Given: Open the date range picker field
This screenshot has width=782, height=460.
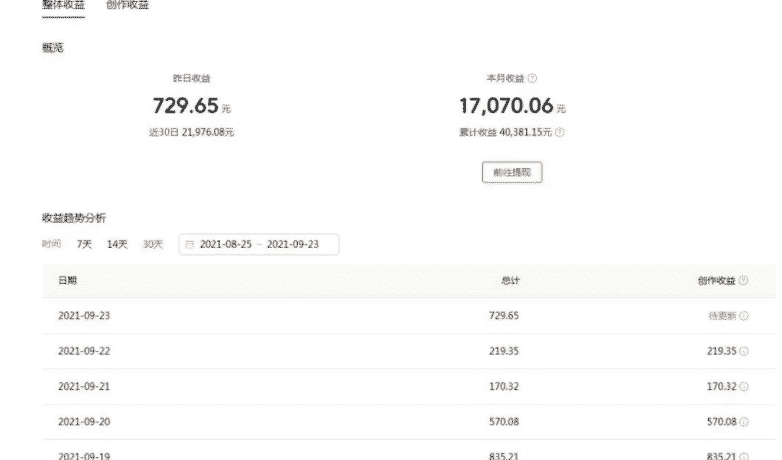Looking at the screenshot, I should coord(259,244).
